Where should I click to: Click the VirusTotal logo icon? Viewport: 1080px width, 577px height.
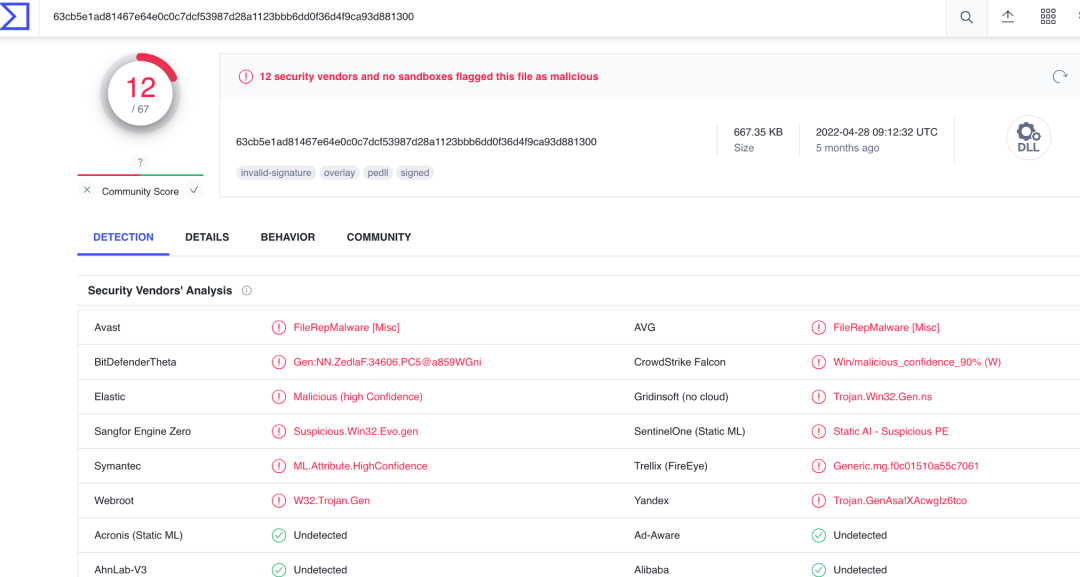click(14, 17)
